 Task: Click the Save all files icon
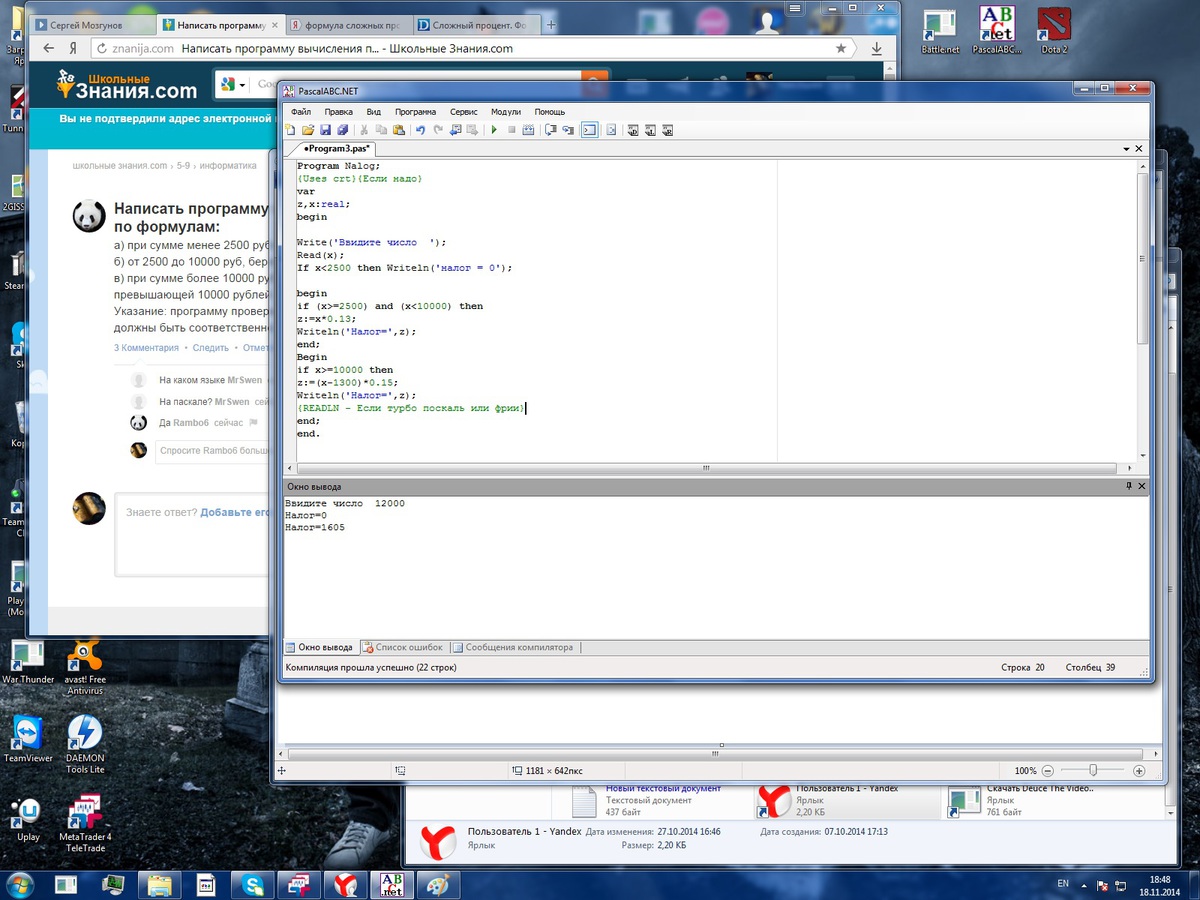click(x=343, y=130)
